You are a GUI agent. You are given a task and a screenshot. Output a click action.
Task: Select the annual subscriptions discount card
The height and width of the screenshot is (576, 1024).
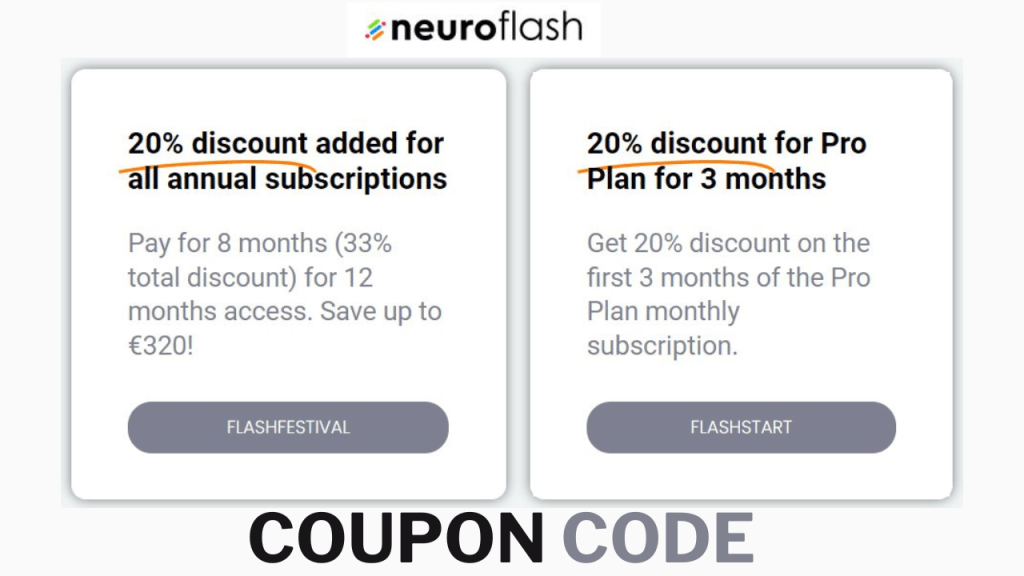pyautogui.click(x=288, y=283)
